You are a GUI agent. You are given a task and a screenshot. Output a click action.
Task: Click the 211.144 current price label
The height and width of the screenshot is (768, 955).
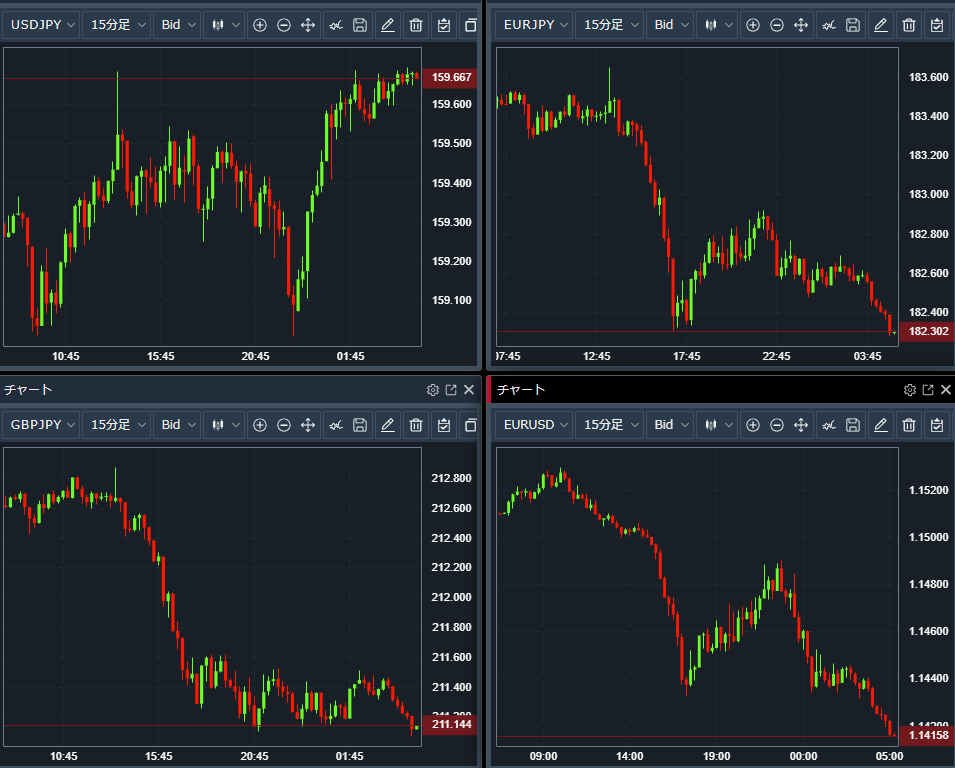tap(449, 724)
